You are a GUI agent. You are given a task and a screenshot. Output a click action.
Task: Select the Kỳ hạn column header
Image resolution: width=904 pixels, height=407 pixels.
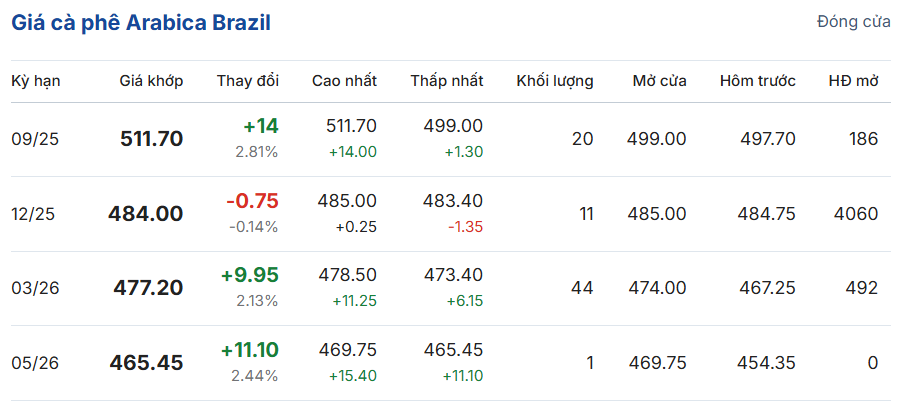(x=36, y=81)
